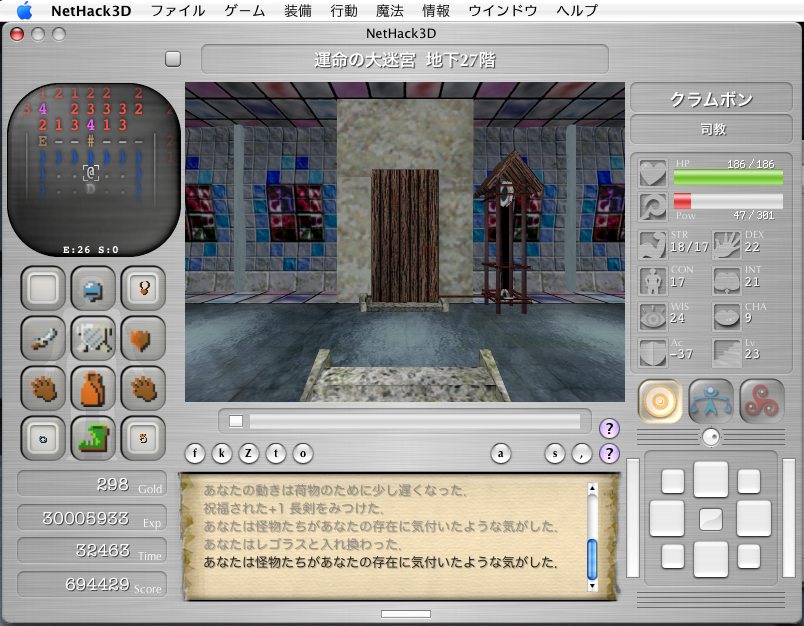
Task: Click the flexed arm STR icon
Action: tap(652, 245)
